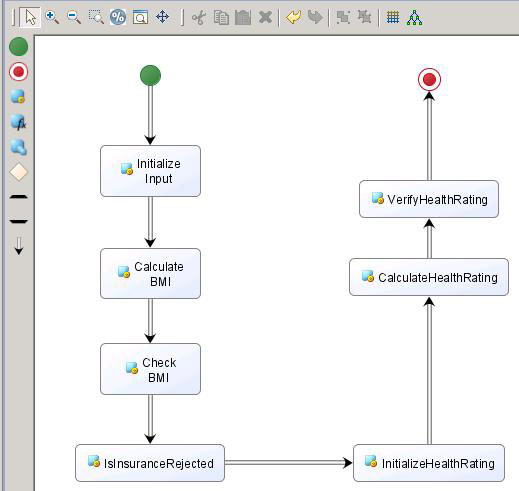
Task: Select the IsInsuranceRejected node
Action: 150,463
